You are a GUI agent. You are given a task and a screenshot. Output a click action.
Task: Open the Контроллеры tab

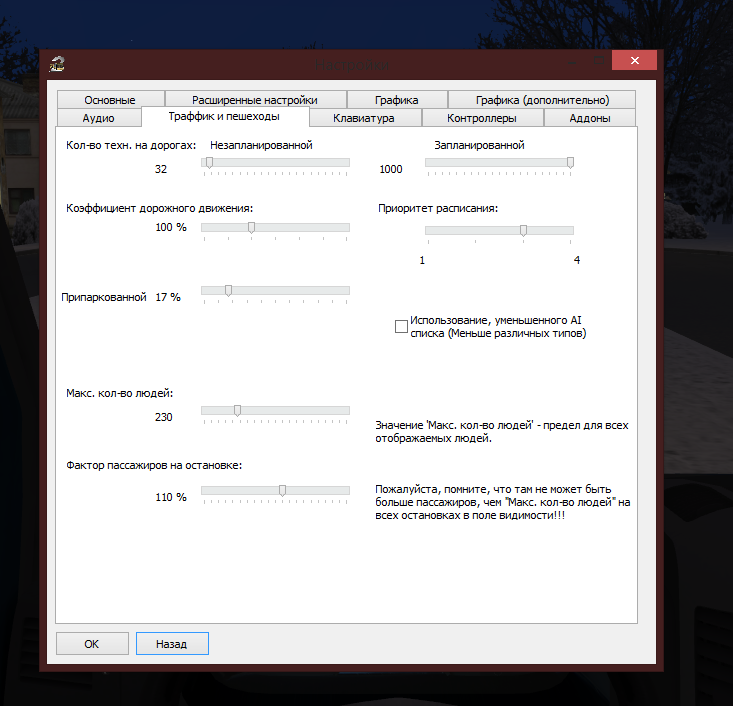[482, 118]
